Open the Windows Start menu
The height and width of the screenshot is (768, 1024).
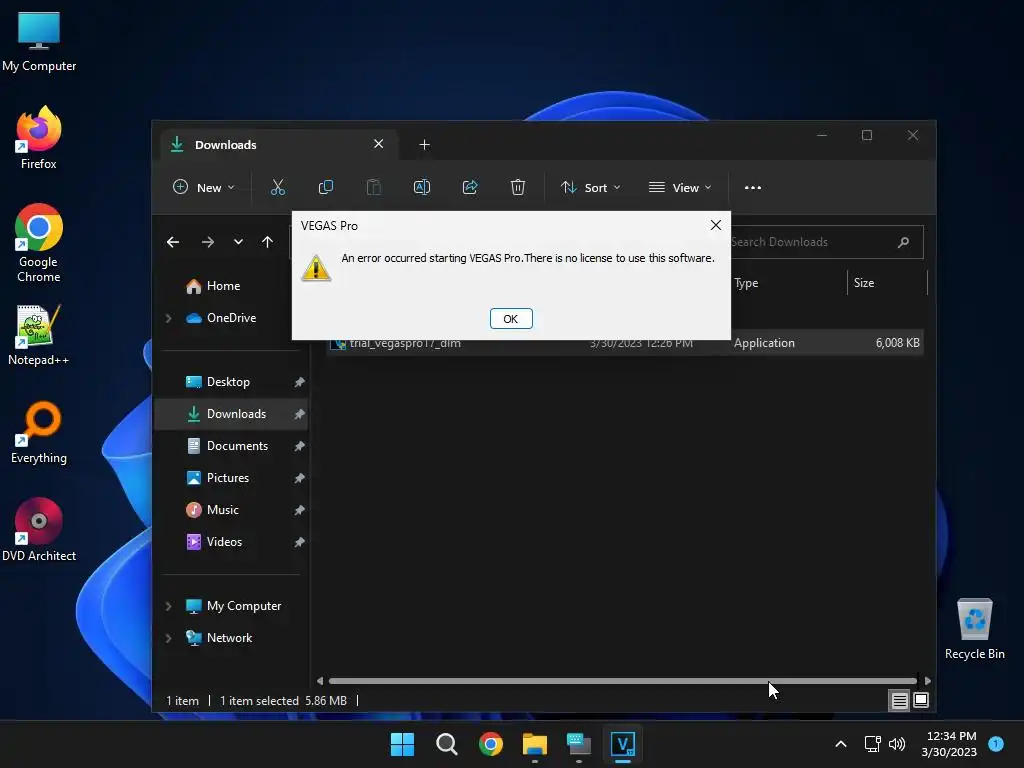[x=402, y=744]
